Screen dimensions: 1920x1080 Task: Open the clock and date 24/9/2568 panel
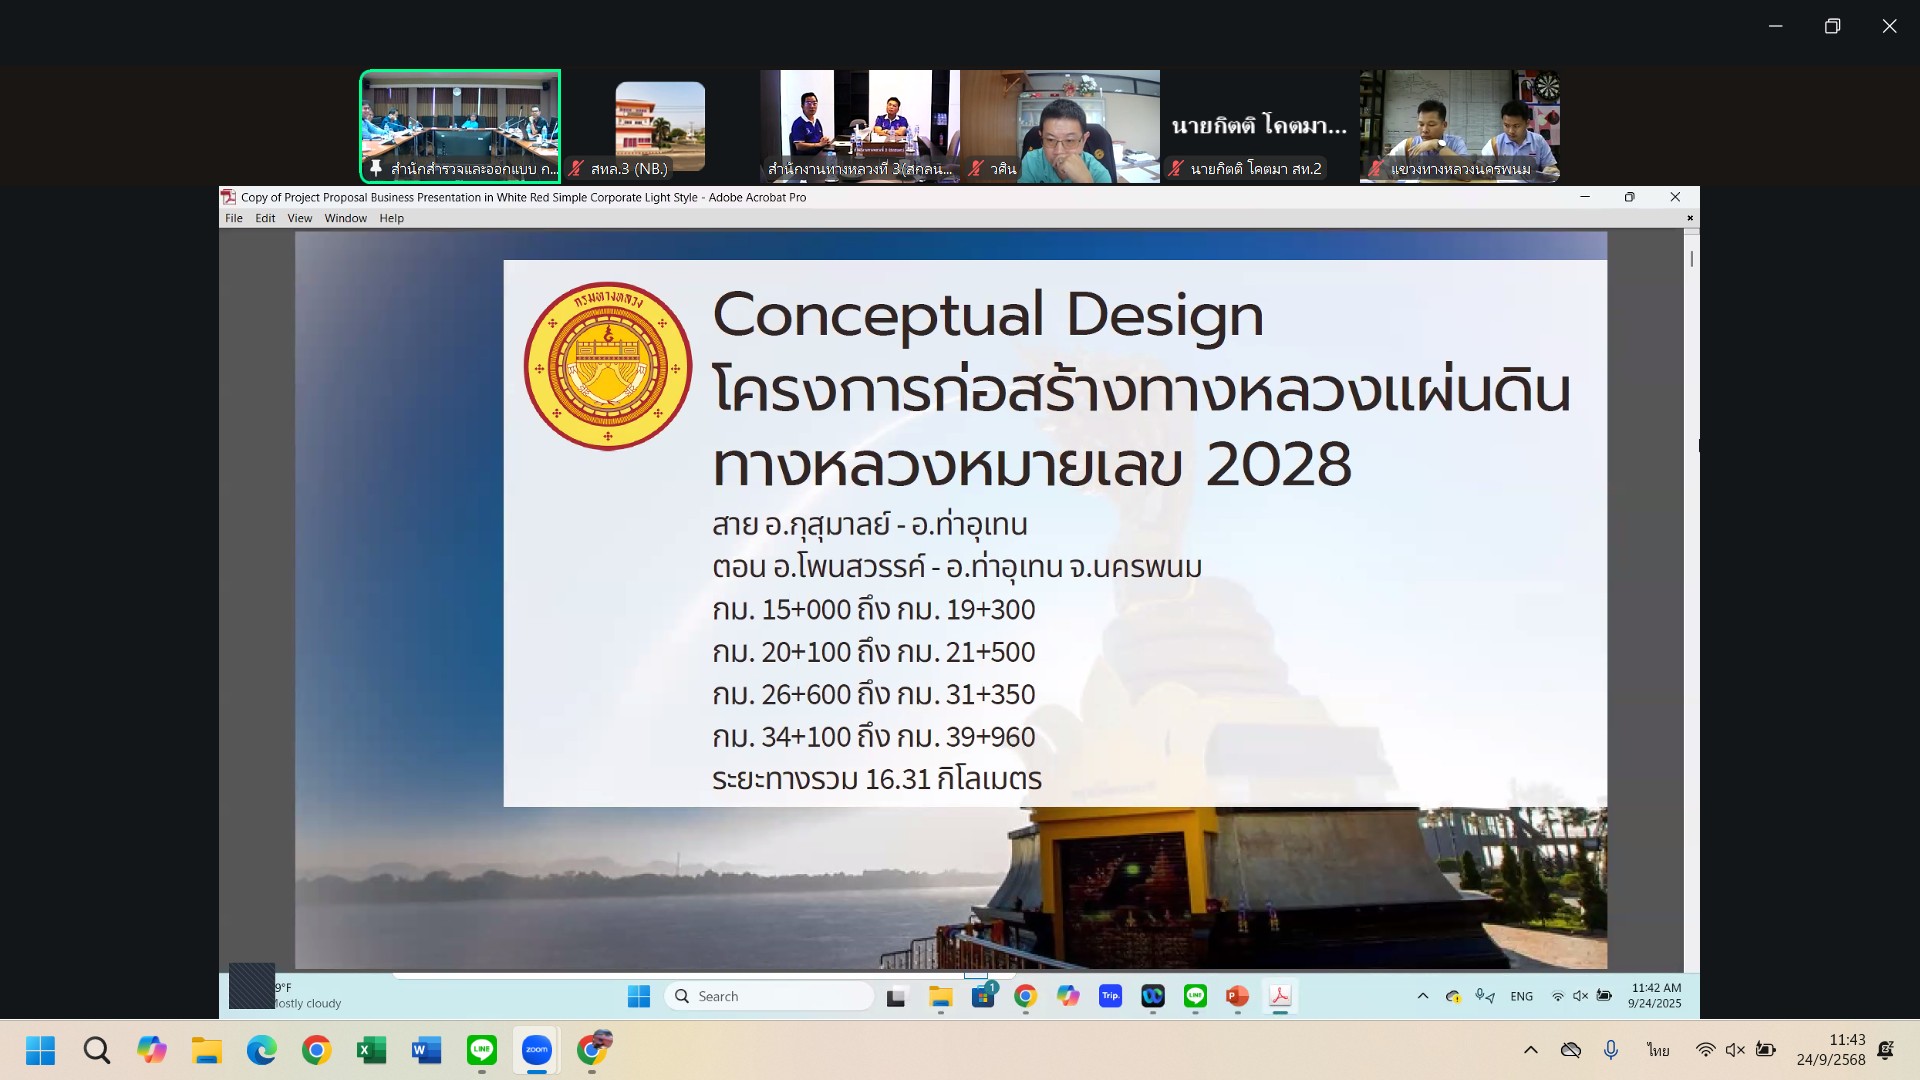point(1830,1050)
